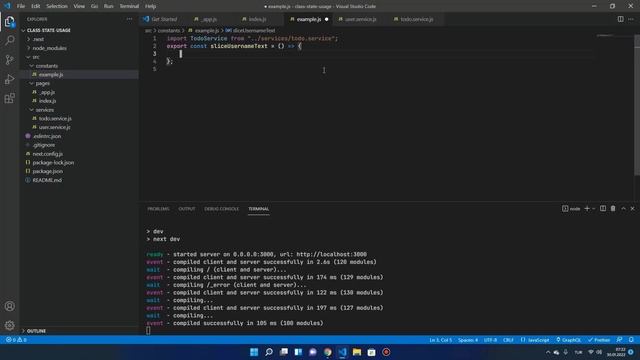This screenshot has height=360, width=640.
Task: Add a new terminal with plus icon
Action: [587, 209]
